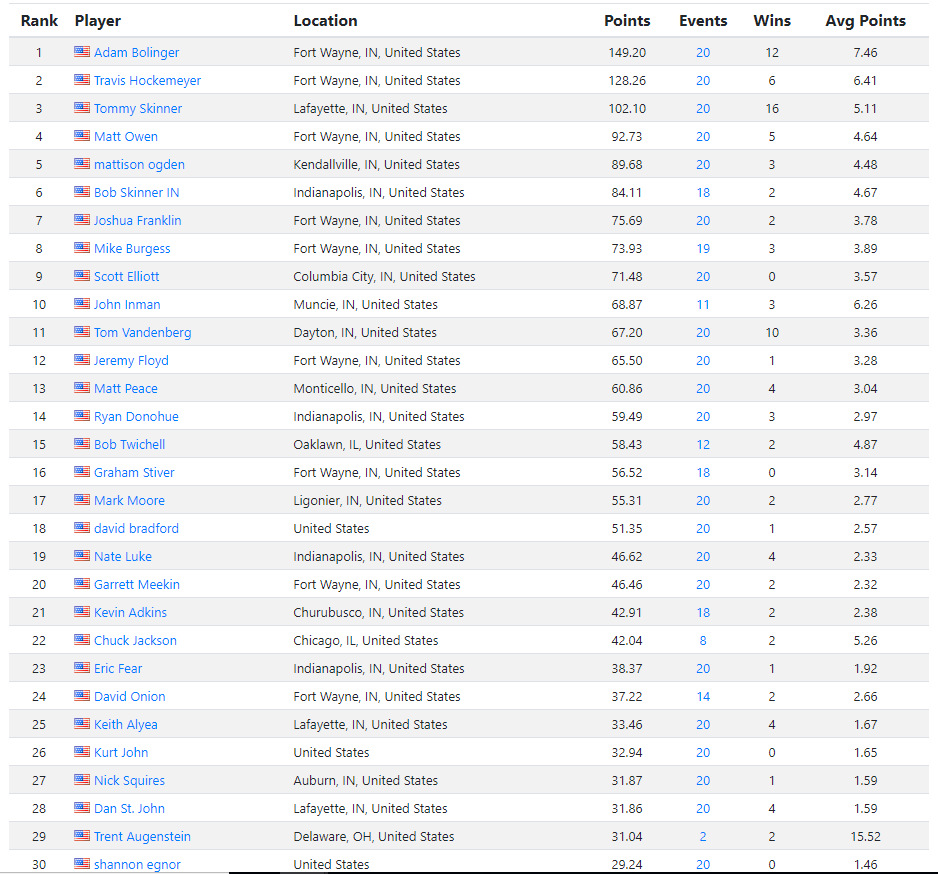Open David Onion's 14 events link
This screenshot has width=938, height=874.
(703, 696)
